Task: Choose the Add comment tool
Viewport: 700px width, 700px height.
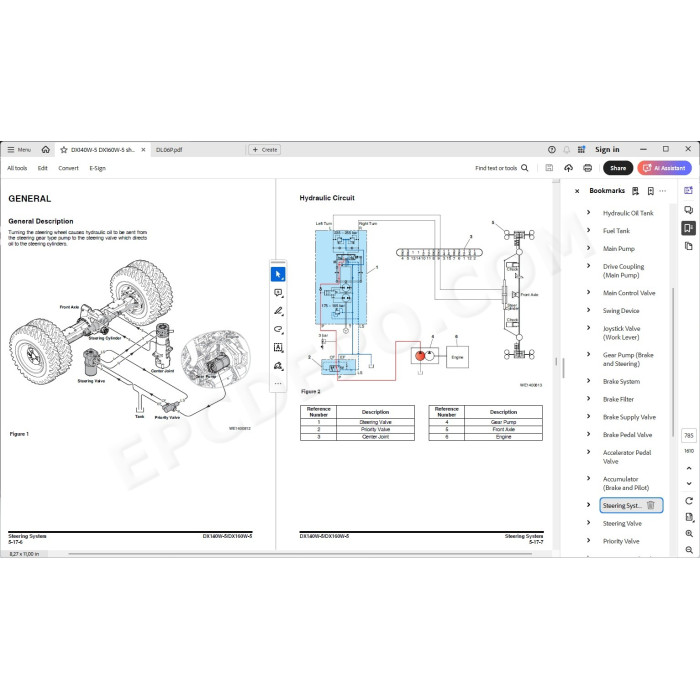Action: pos(278,292)
